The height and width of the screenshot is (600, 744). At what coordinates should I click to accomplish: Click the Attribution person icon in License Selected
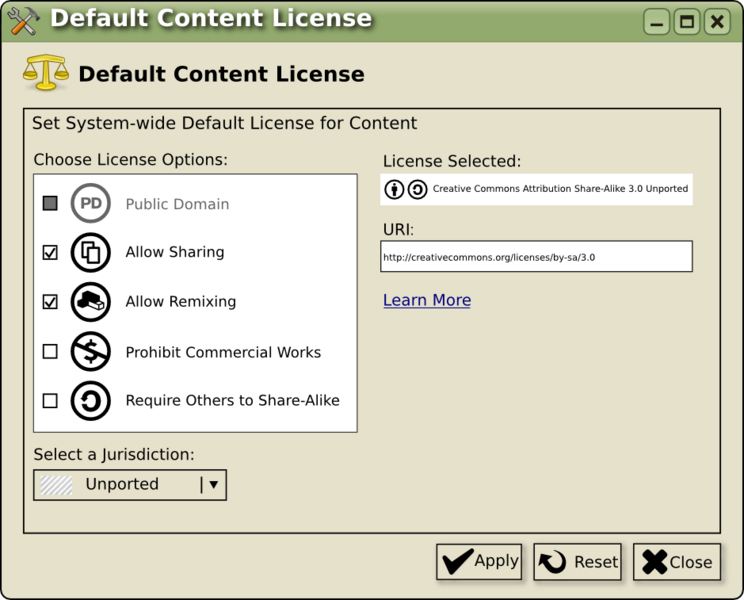tap(394, 189)
